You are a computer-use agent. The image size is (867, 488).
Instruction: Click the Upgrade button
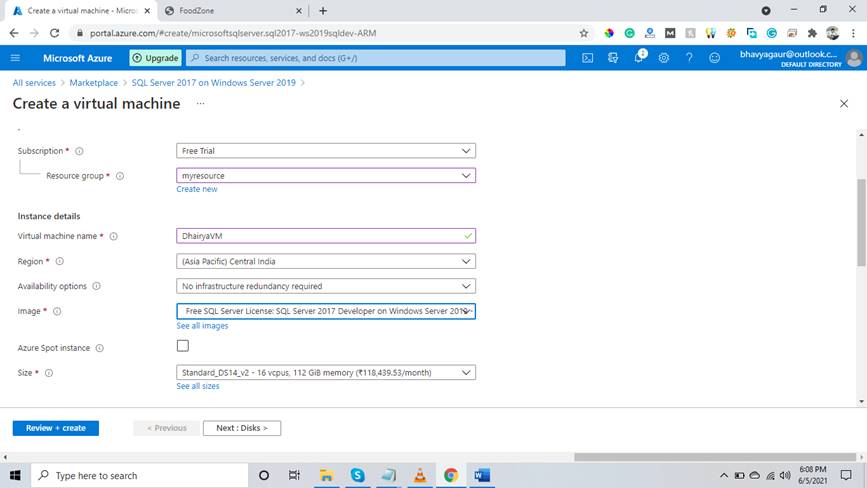point(155,58)
